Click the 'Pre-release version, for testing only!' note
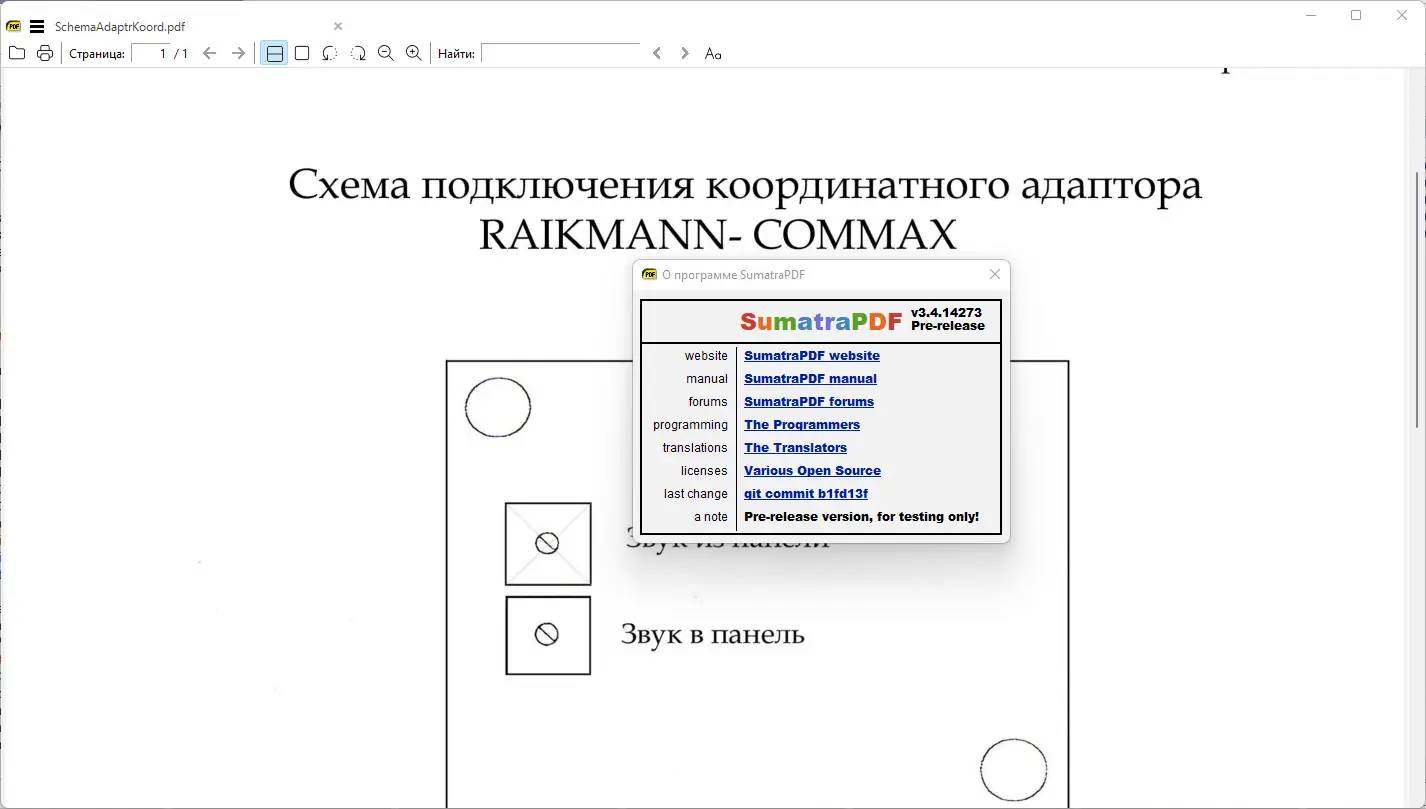Image resolution: width=1426 pixels, height=809 pixels. [861, 516]
